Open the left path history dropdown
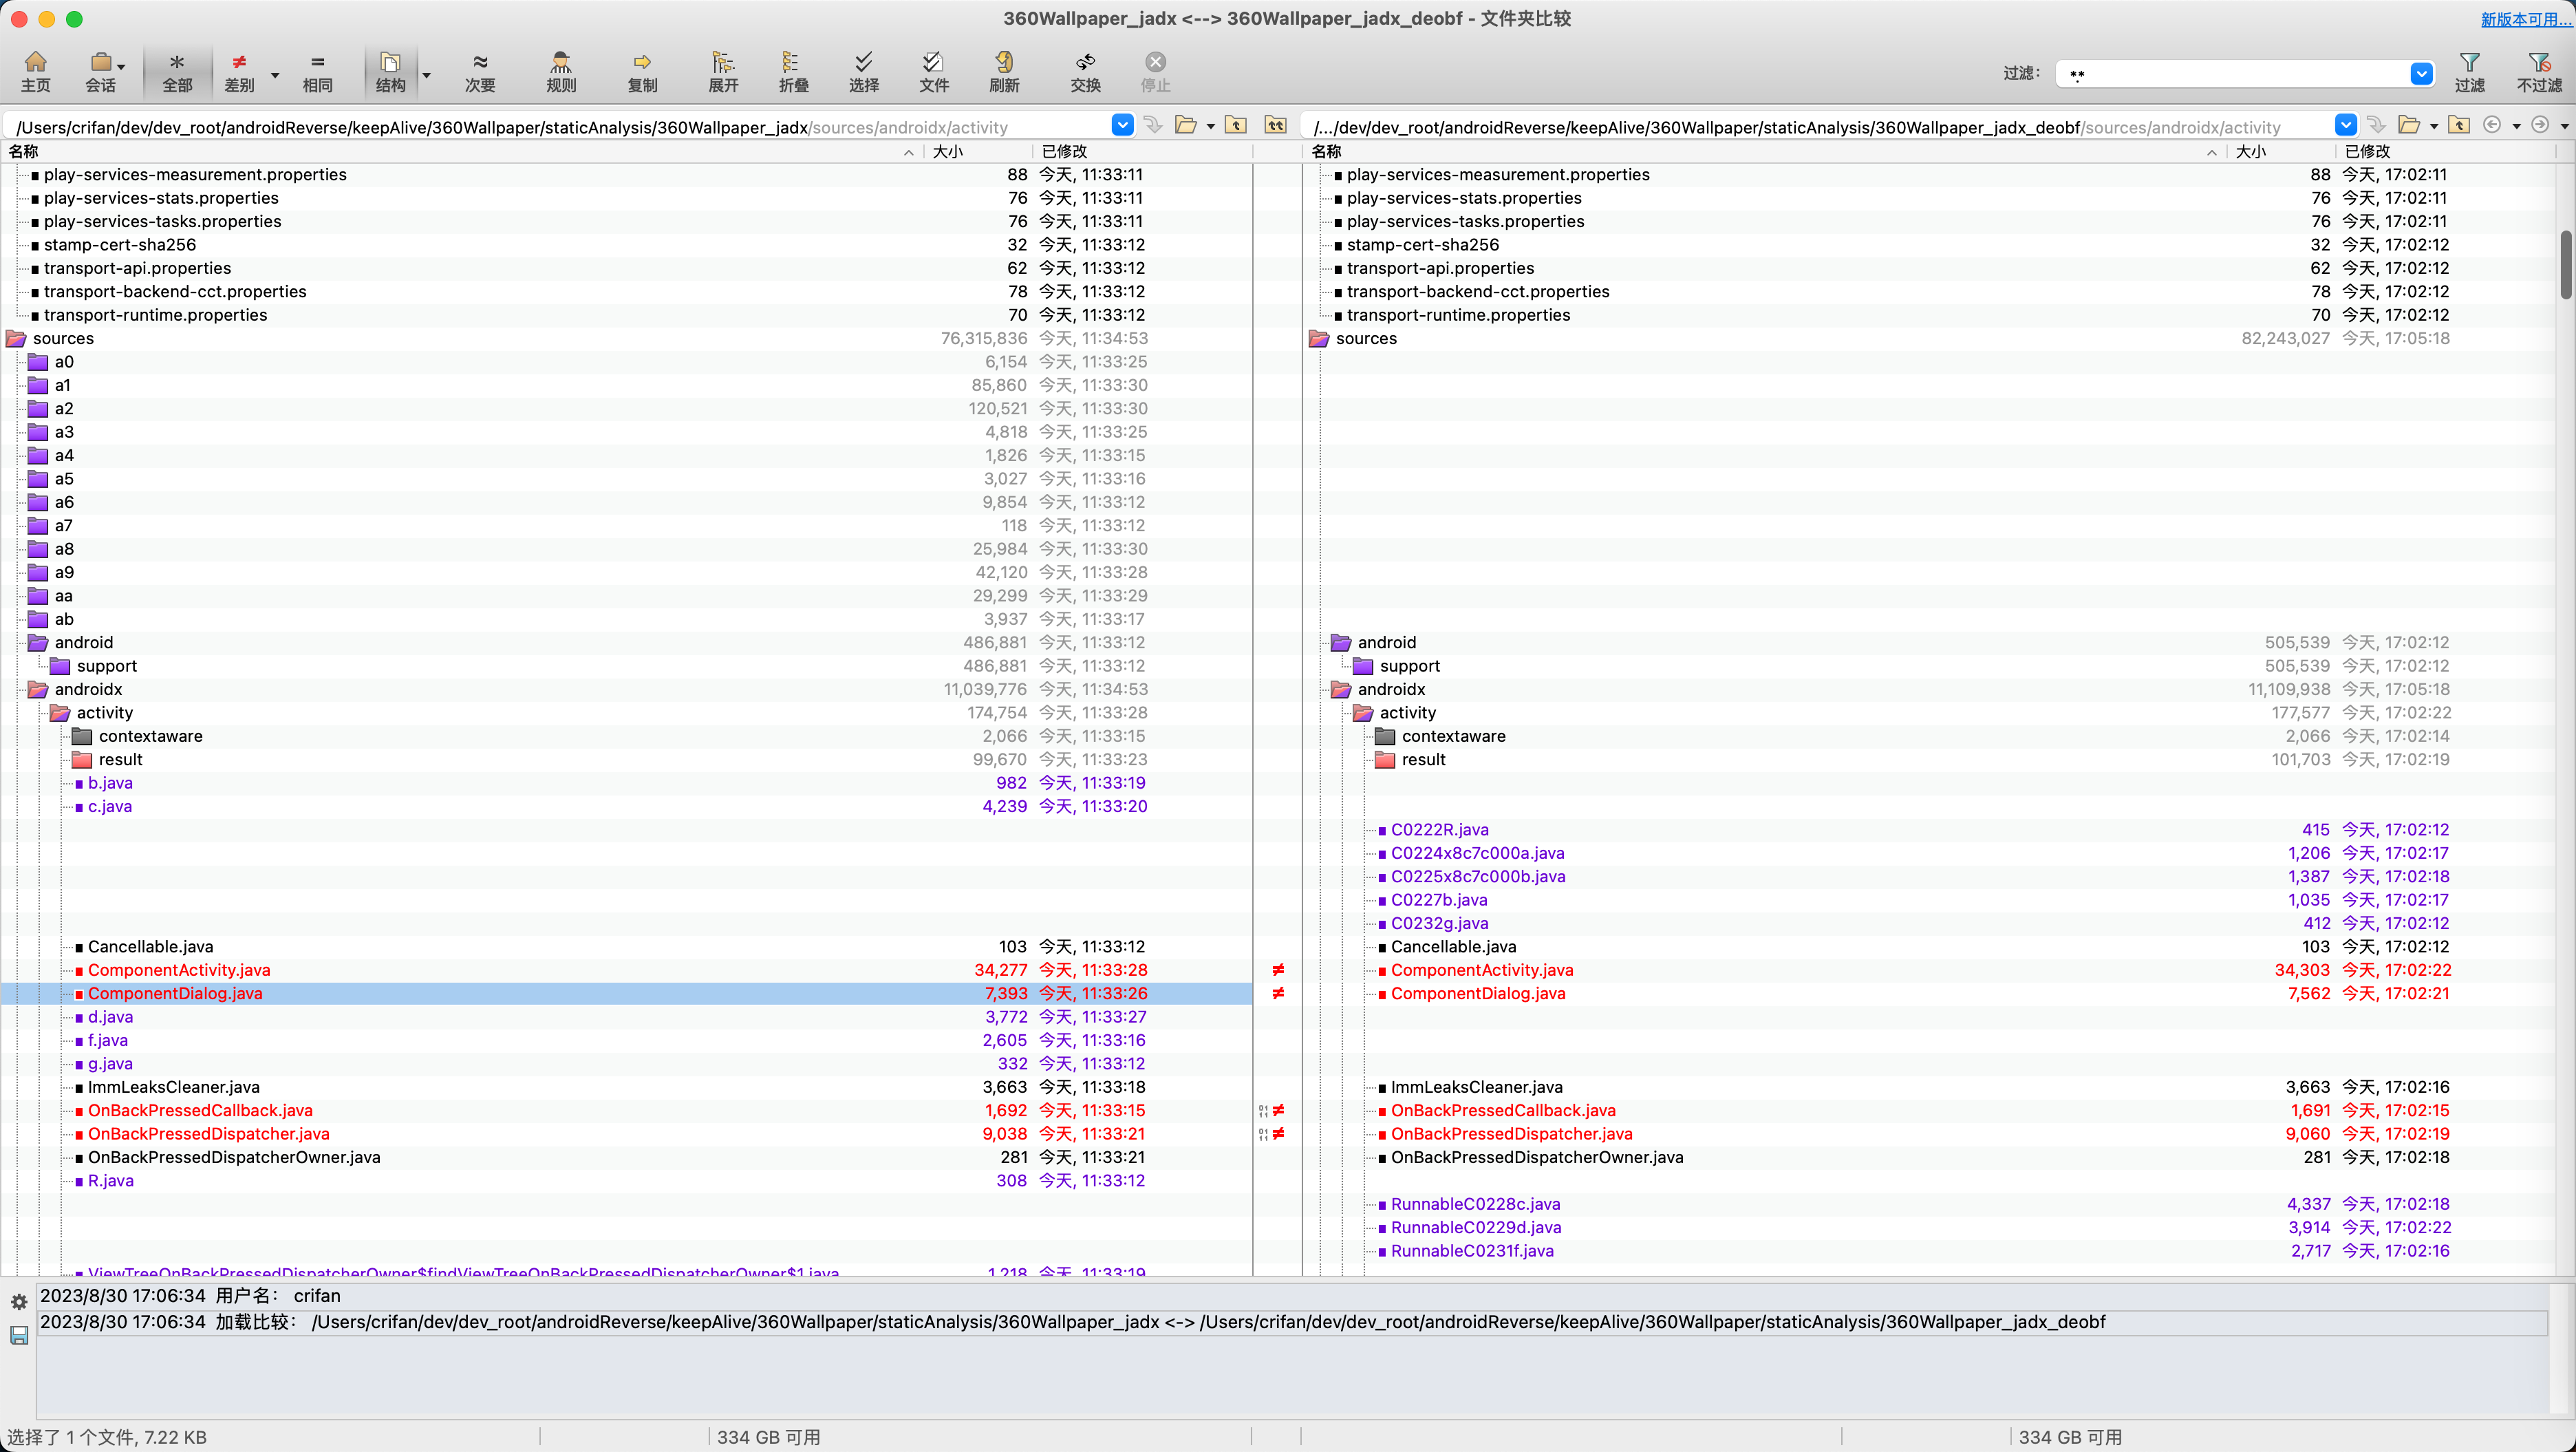This screenshot has height=1452, width=2576. [x=1122, y=125]
